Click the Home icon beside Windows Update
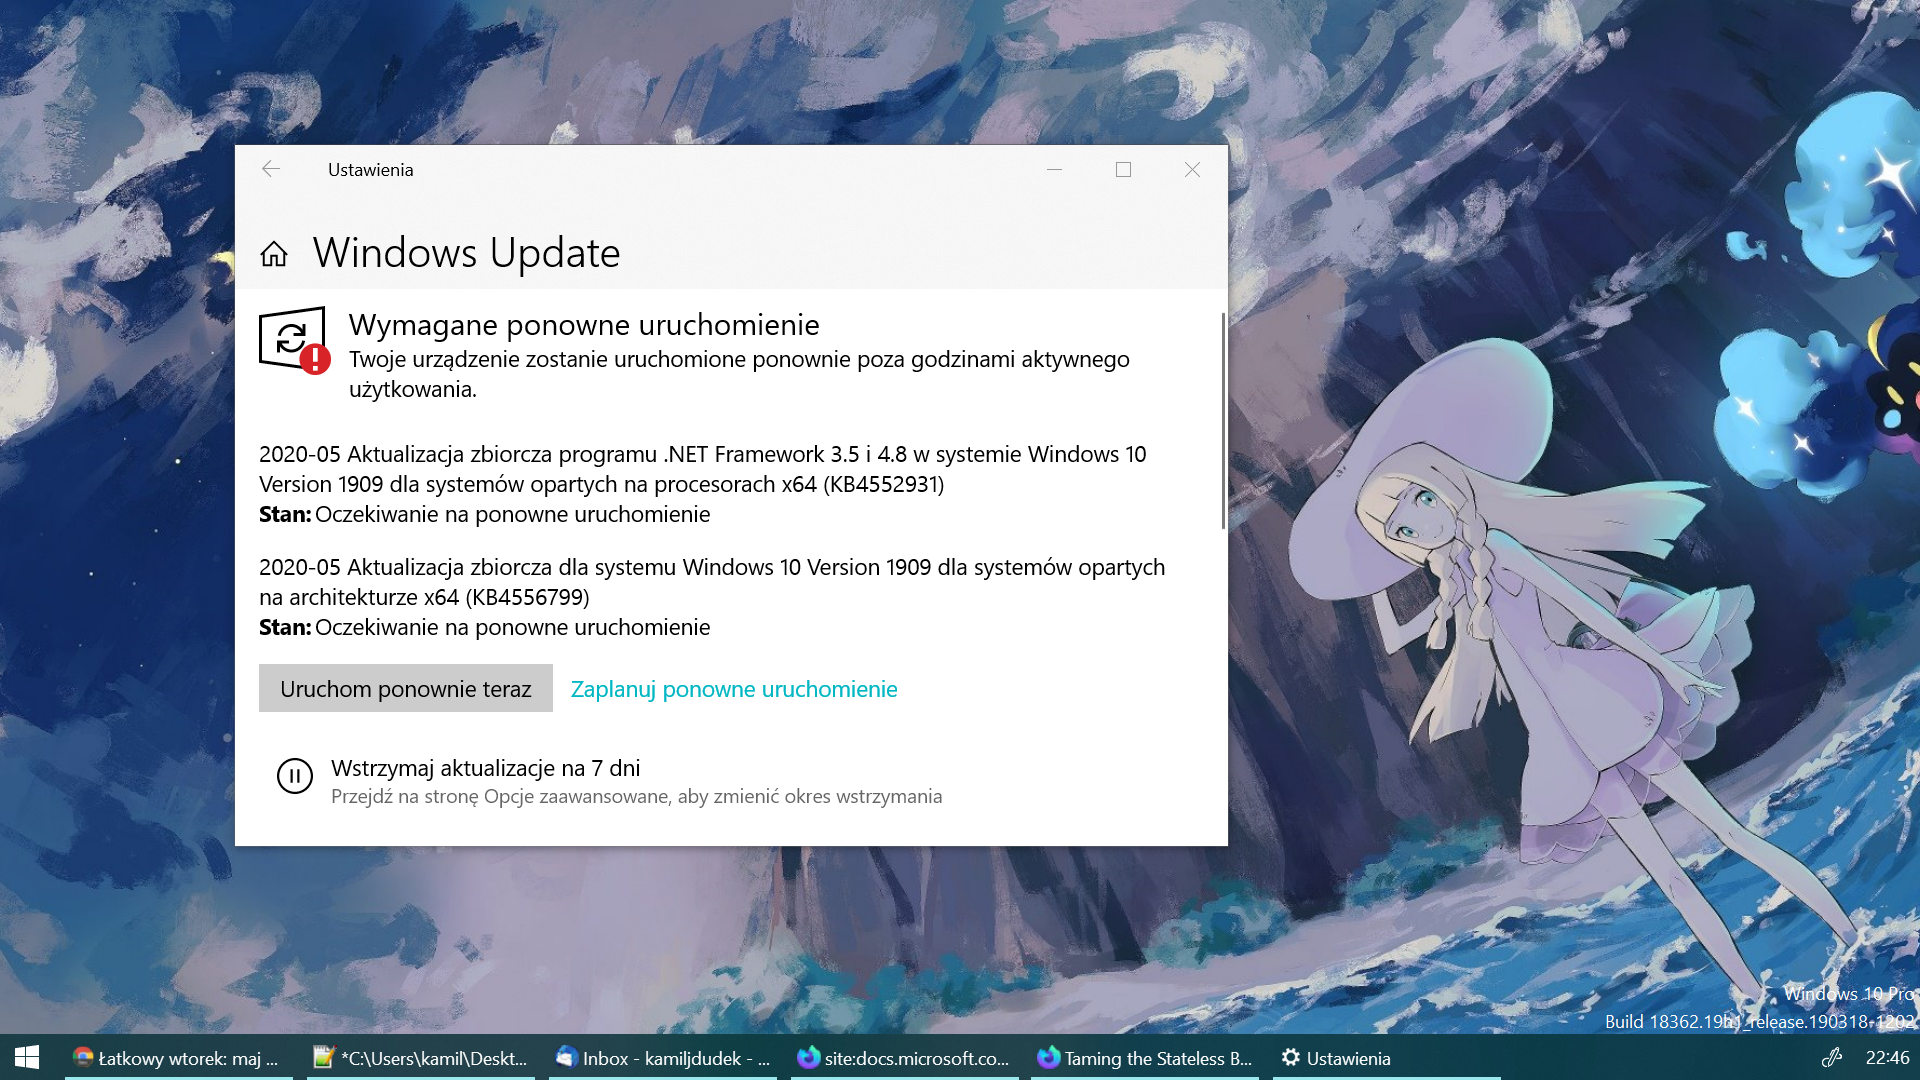The height and width of the screenshot is (1080, 1920). [x=273, y=254]
